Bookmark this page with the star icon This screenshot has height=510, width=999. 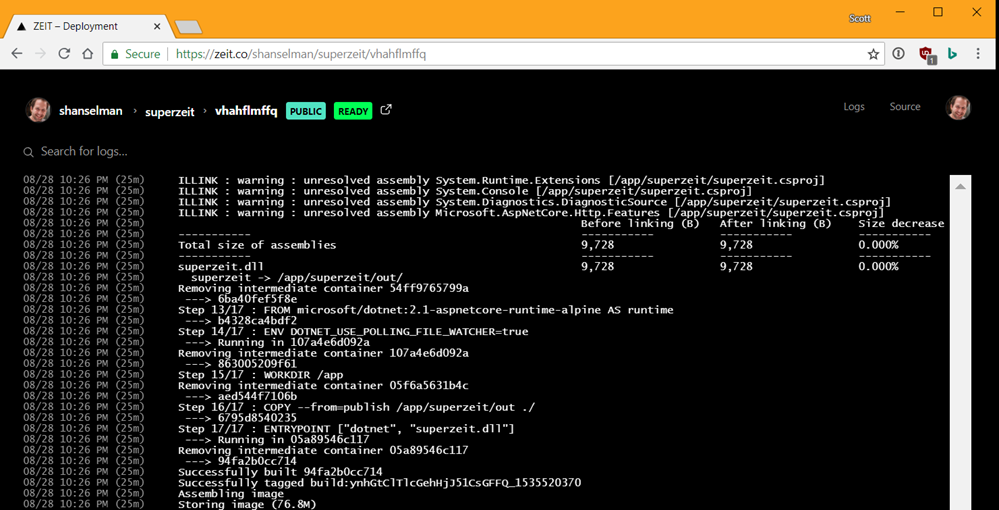coord(873,54)
